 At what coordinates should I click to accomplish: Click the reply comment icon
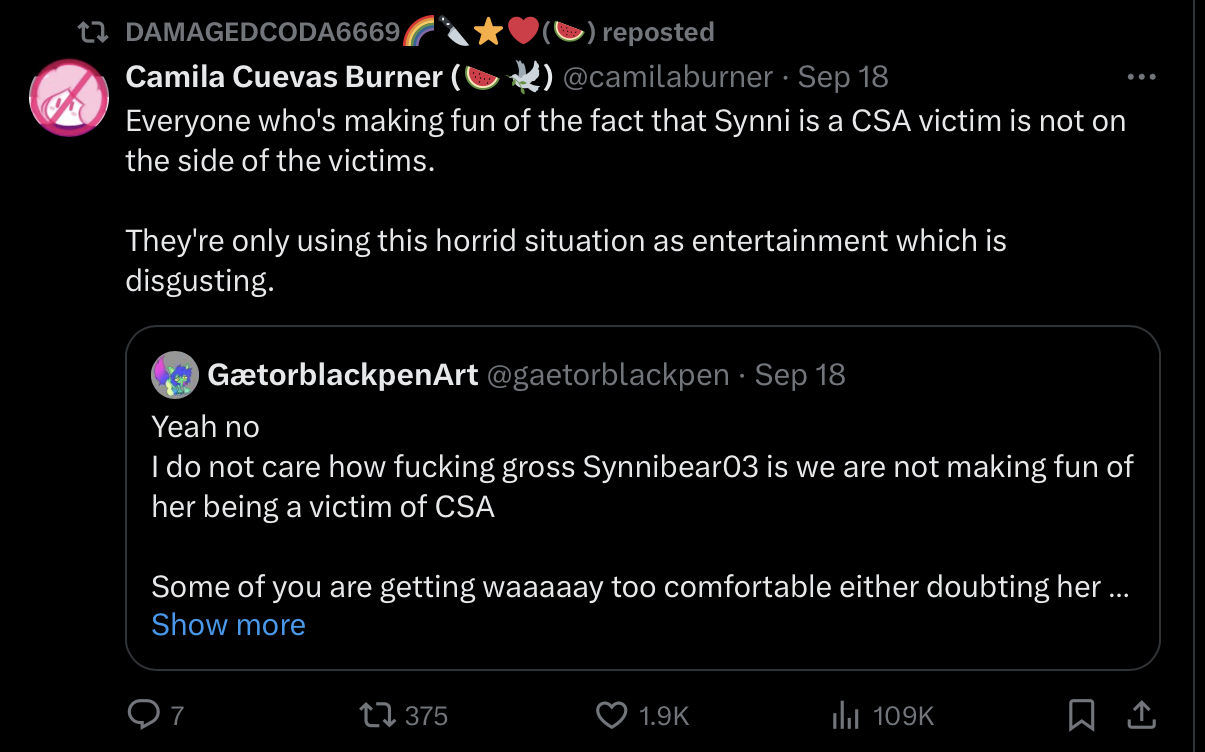click(x=144, y=714)
